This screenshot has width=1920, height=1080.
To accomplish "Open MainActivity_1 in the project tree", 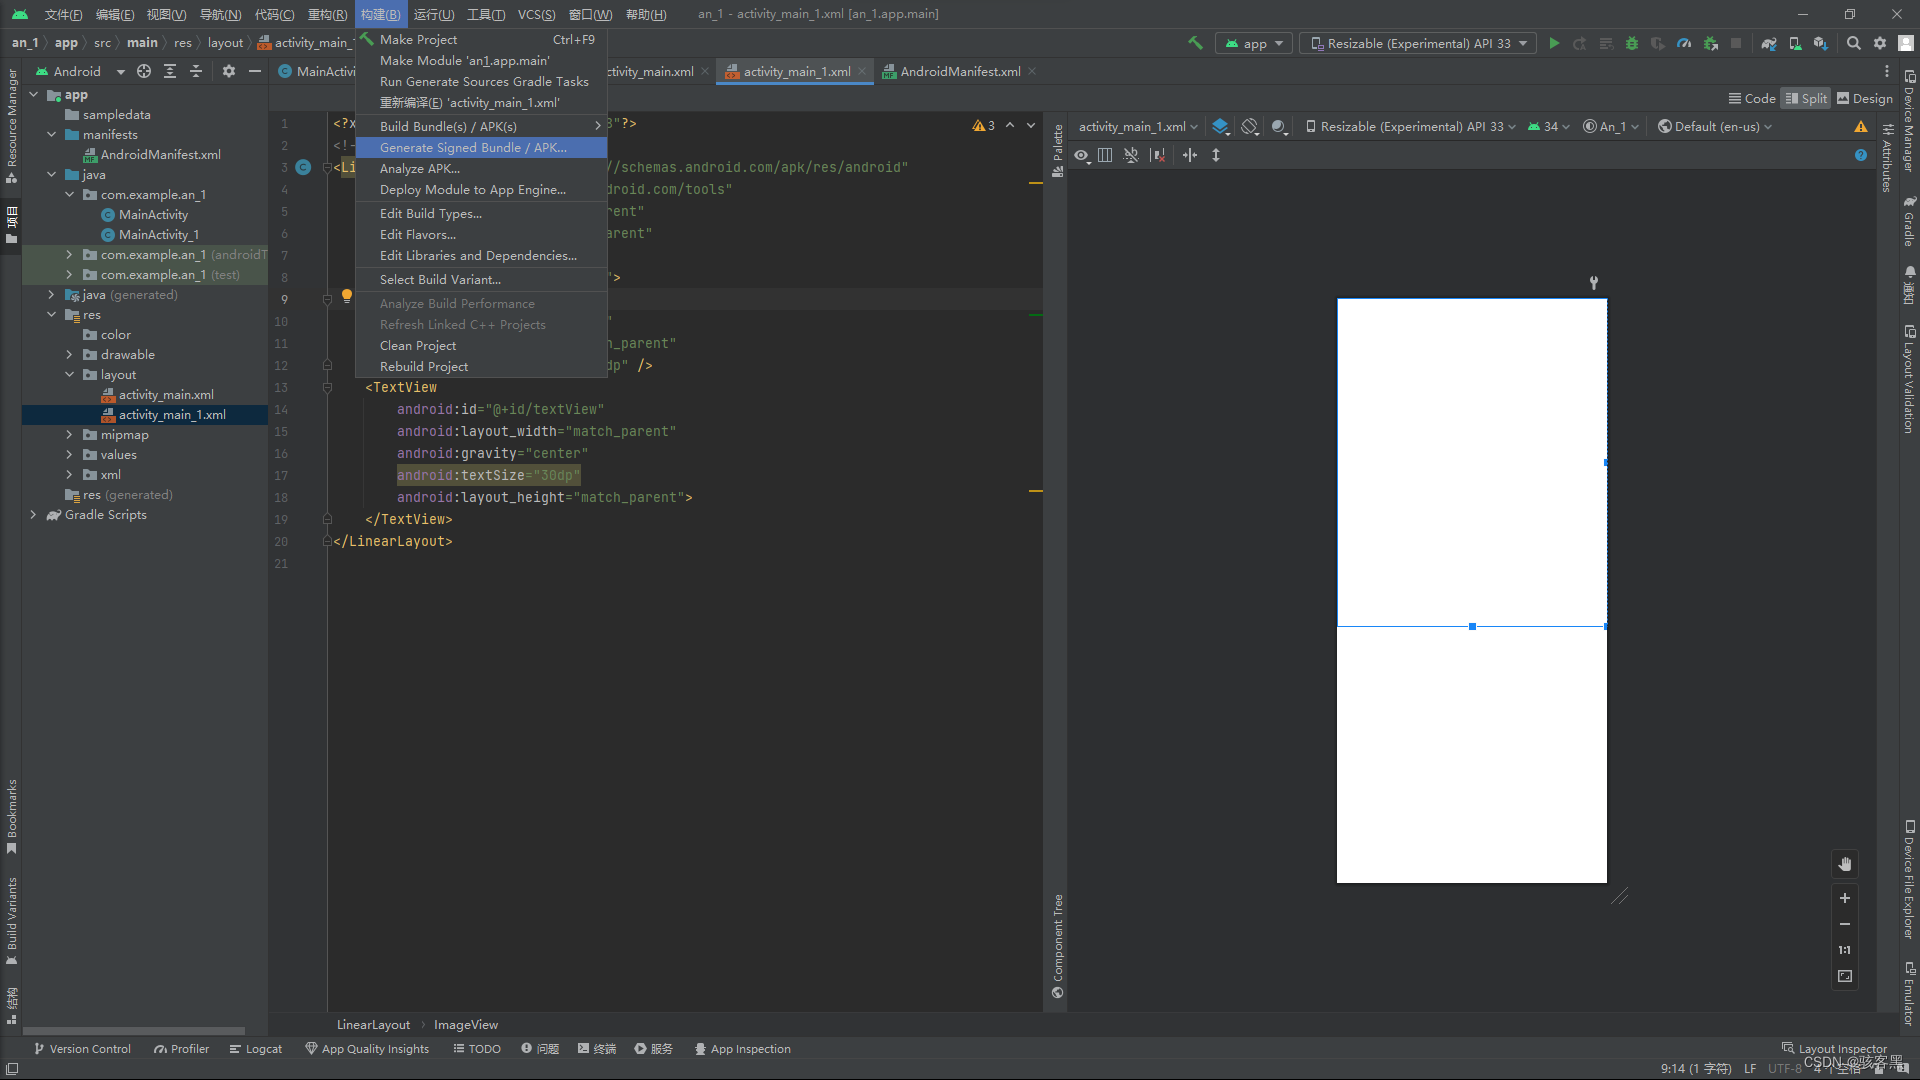I will tap(158, 235).
